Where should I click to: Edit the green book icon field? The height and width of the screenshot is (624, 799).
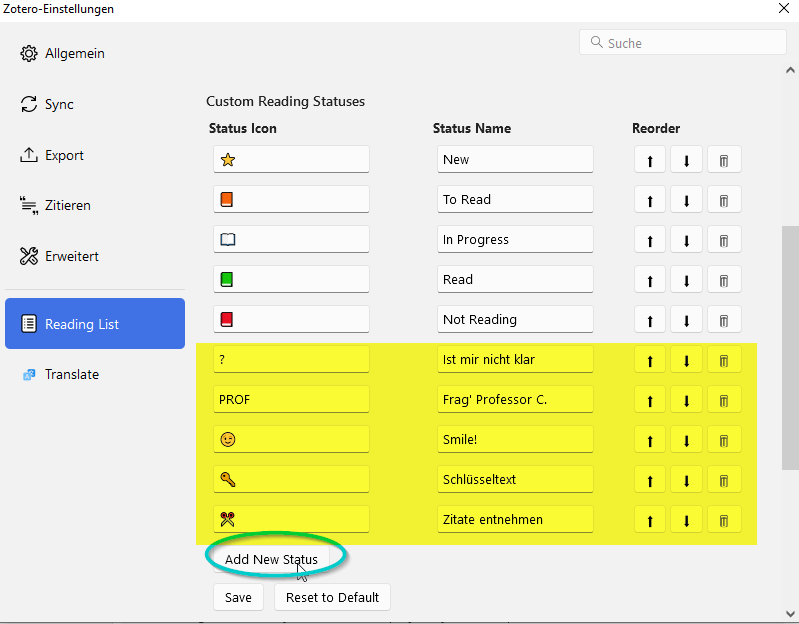pyautogui.click(x=291, y=279)
